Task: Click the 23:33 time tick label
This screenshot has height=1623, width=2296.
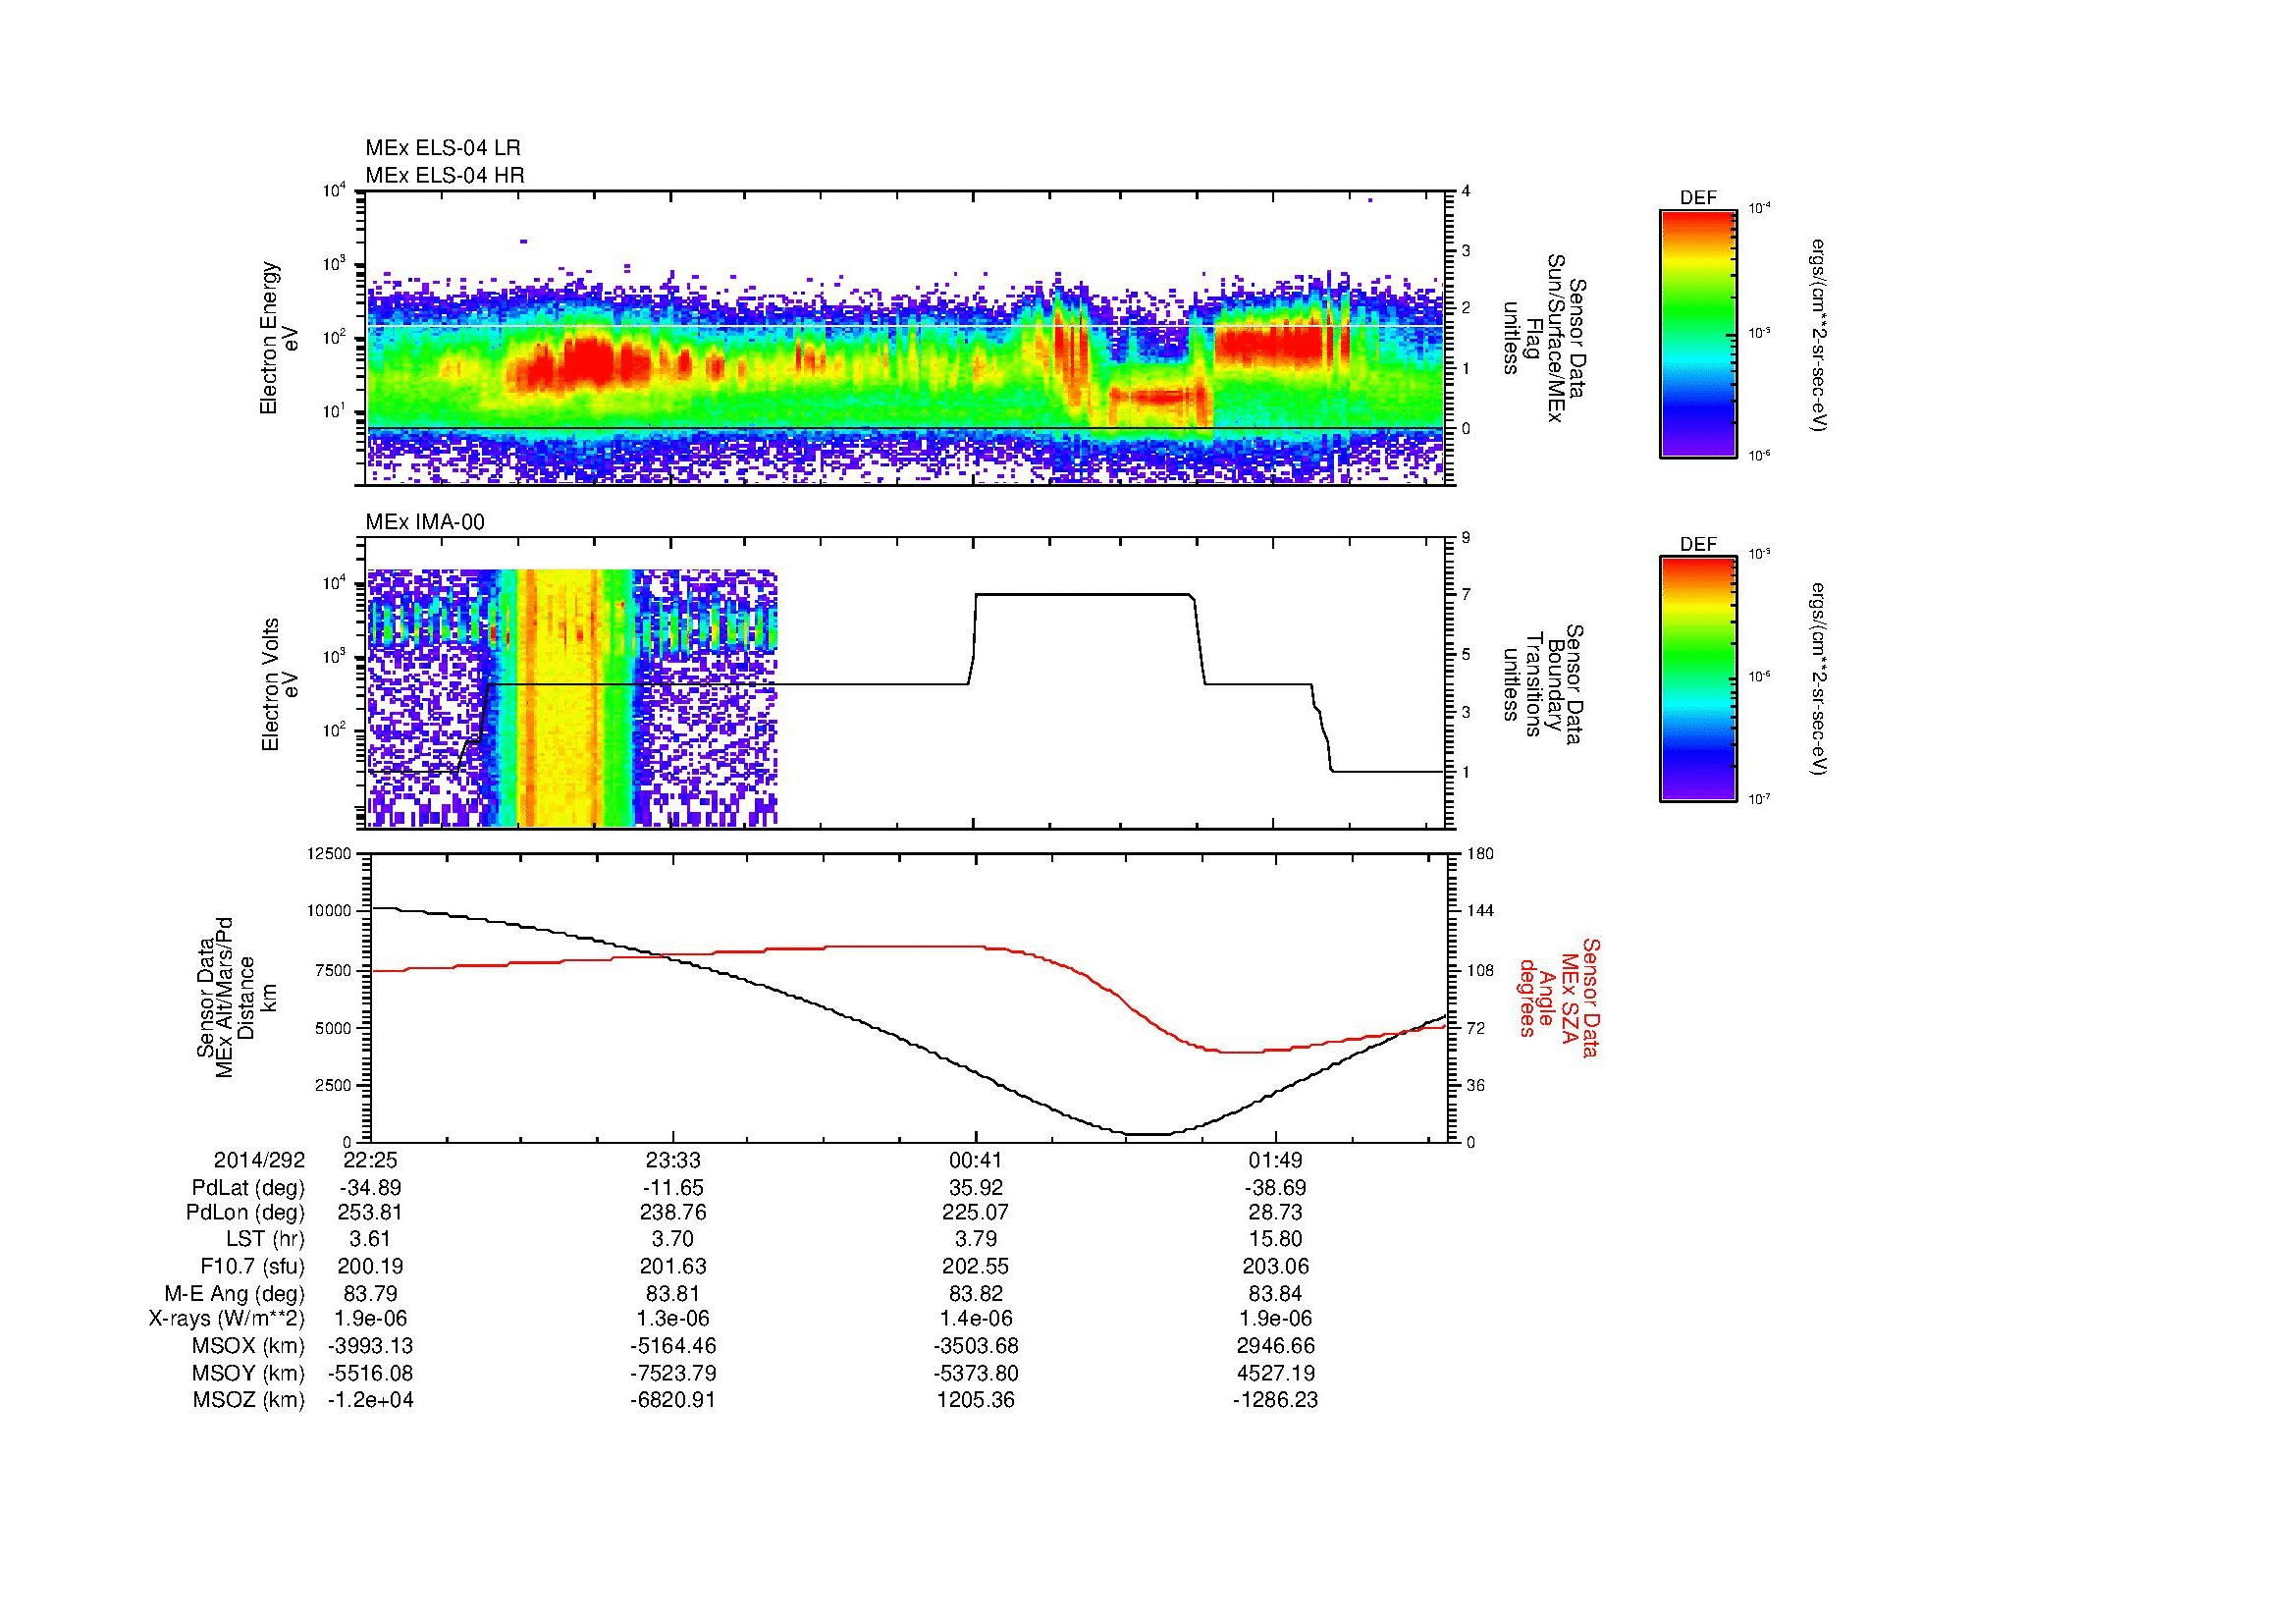Action: pyautogui.click(x=673, y=1160)
